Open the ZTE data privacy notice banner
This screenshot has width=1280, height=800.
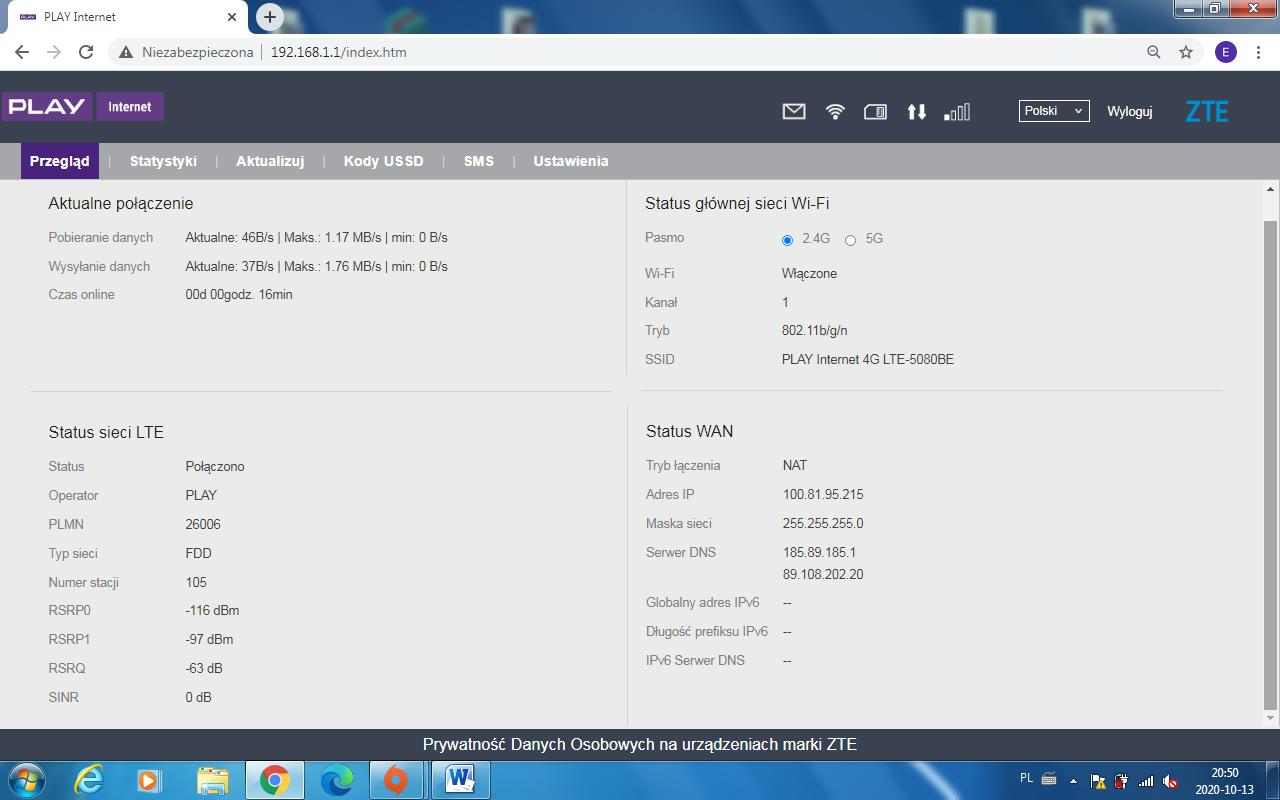click(640, 744)
